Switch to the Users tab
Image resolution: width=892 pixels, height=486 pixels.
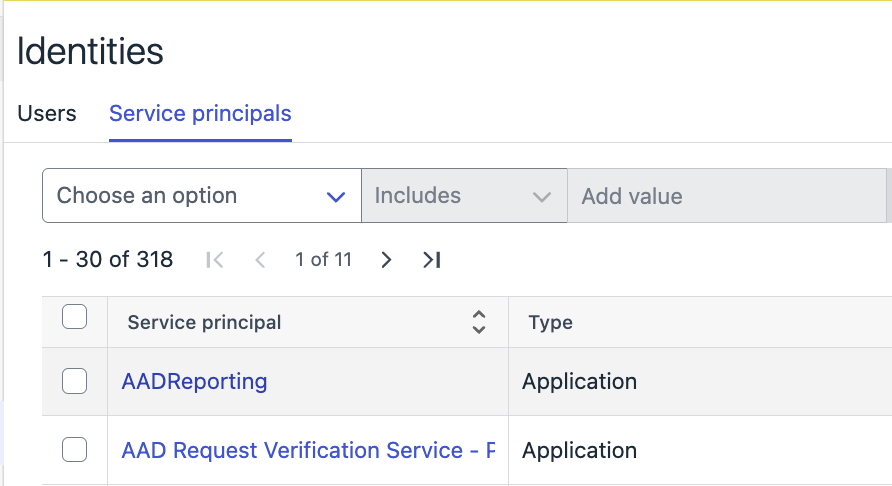tap(47, 113)
